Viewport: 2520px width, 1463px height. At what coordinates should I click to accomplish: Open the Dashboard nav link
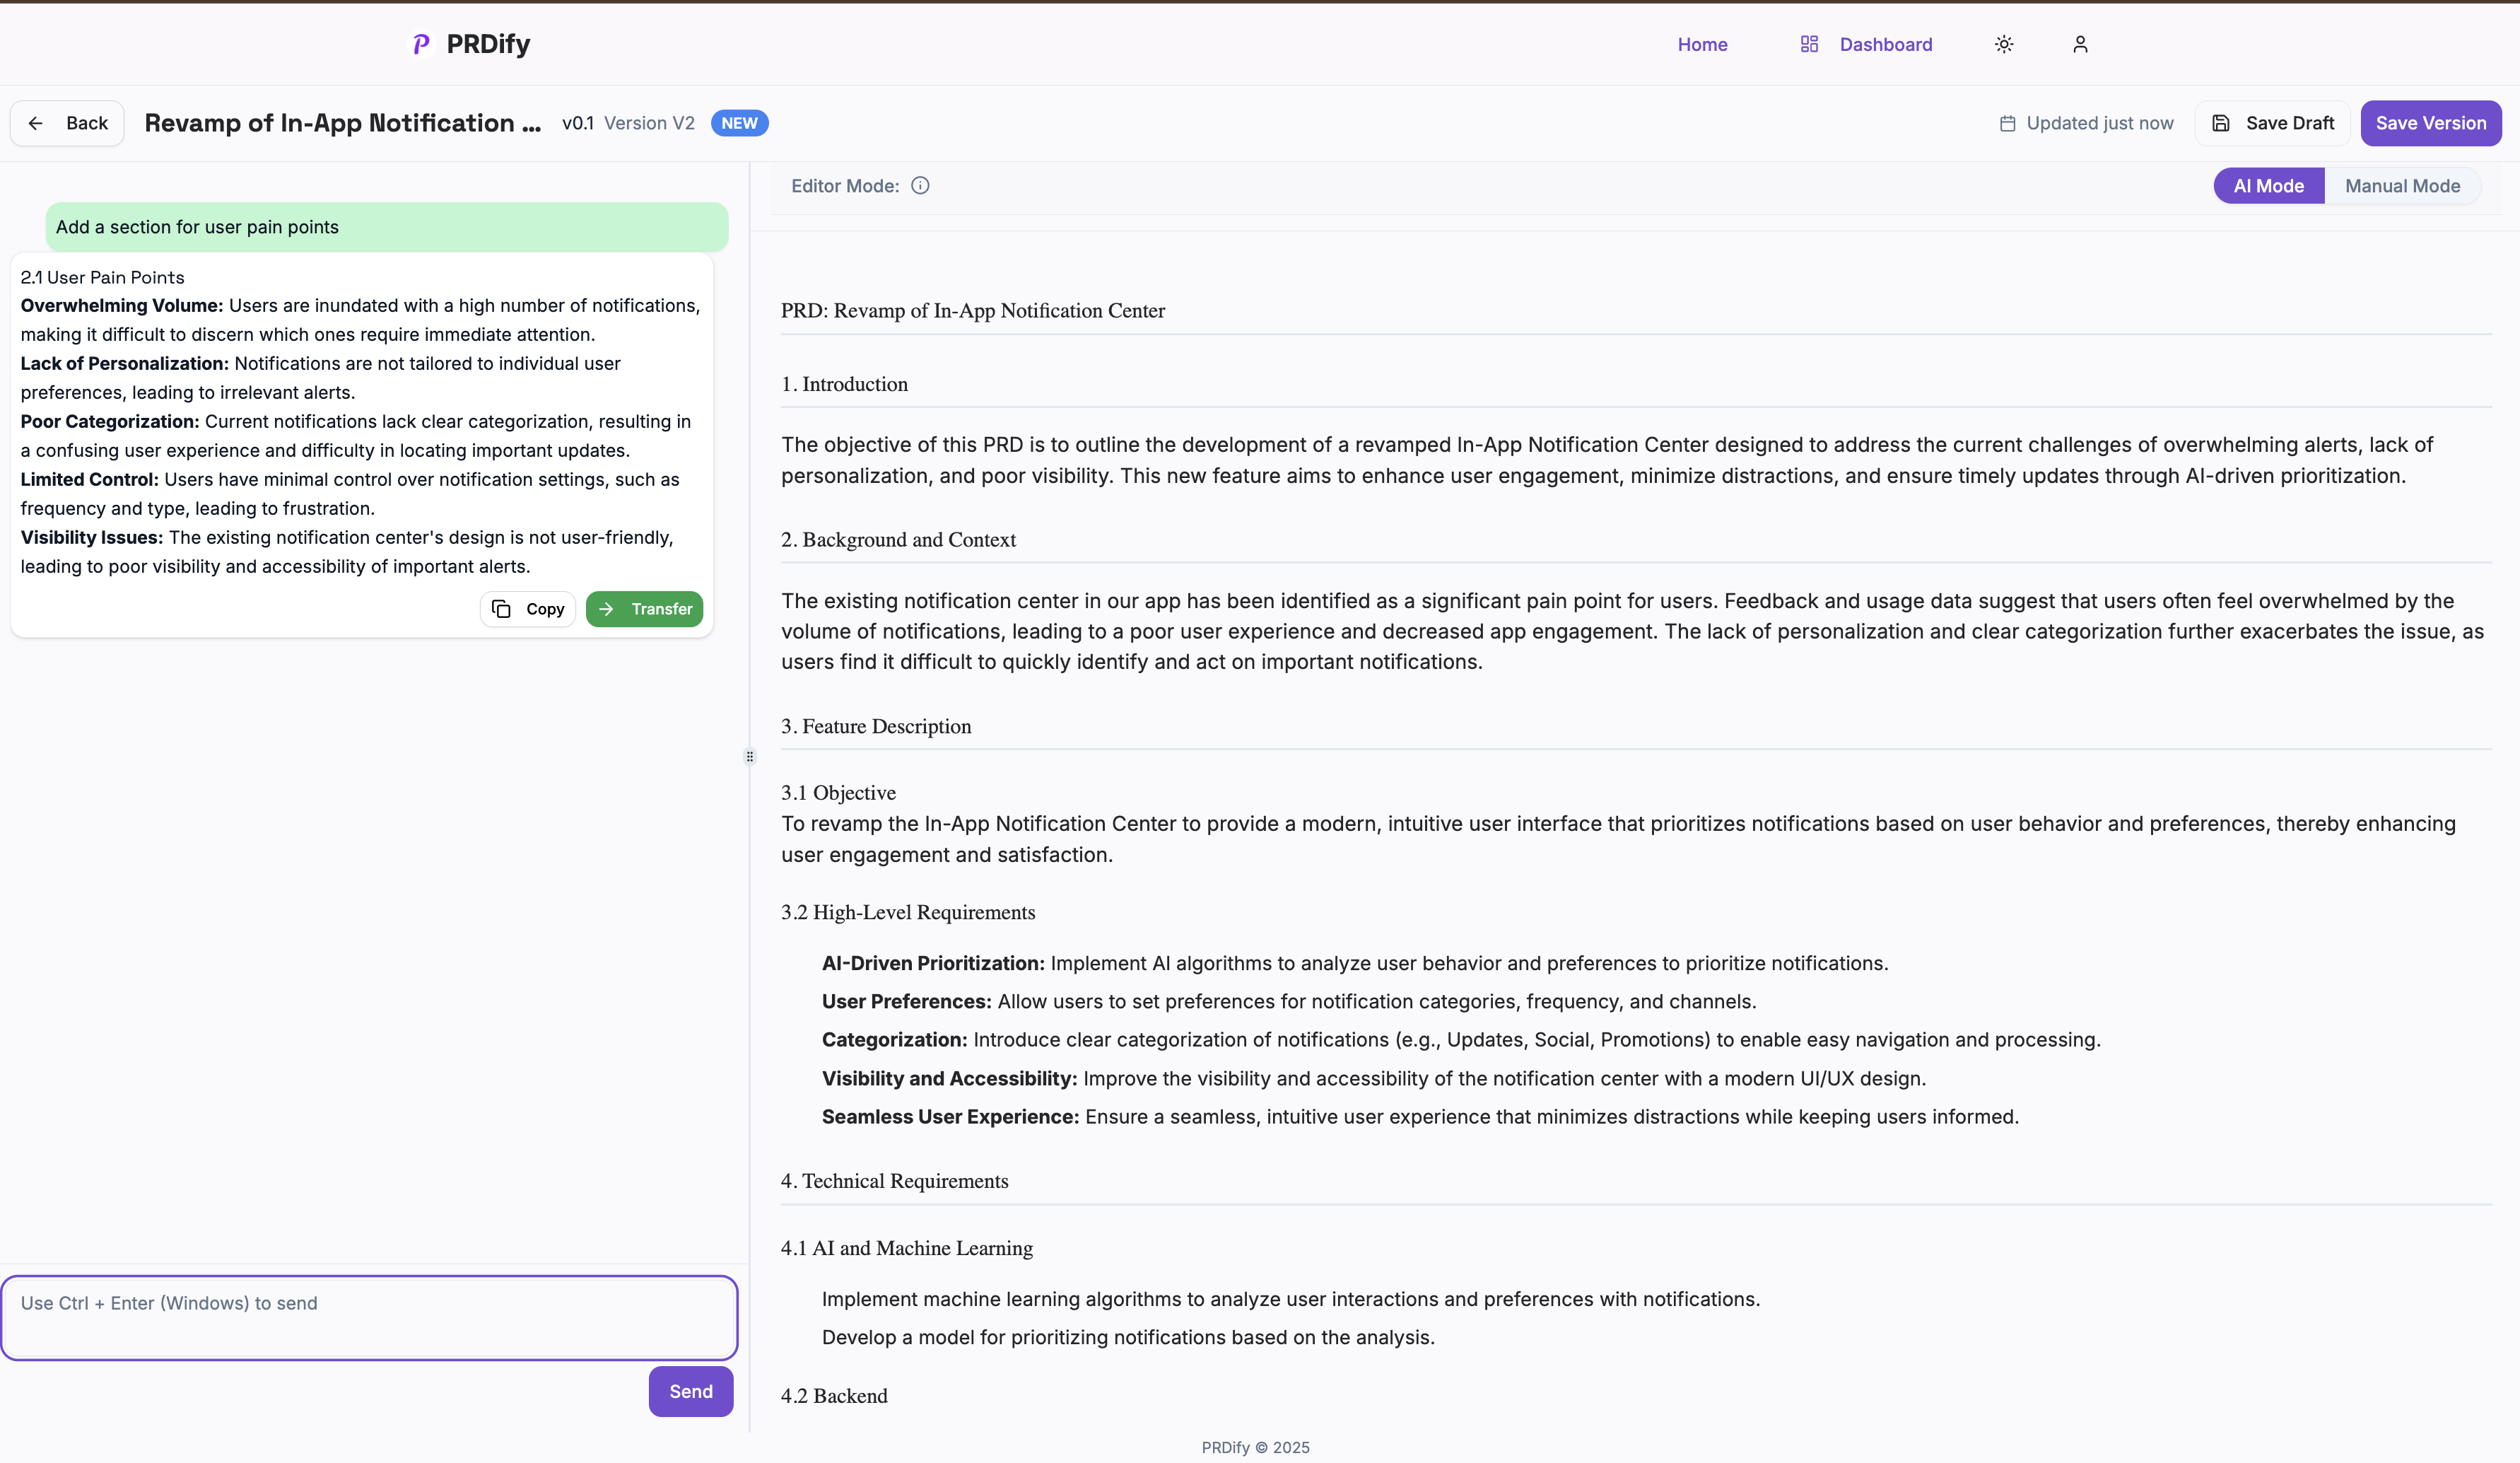(x=1885, y=44)
